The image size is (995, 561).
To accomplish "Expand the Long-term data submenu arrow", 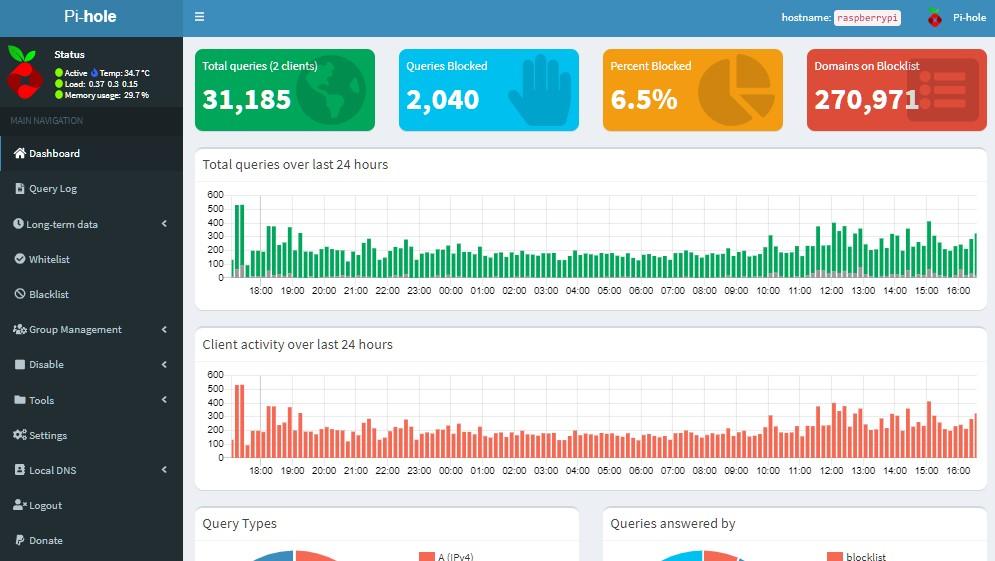I will [x=164, y=223].
